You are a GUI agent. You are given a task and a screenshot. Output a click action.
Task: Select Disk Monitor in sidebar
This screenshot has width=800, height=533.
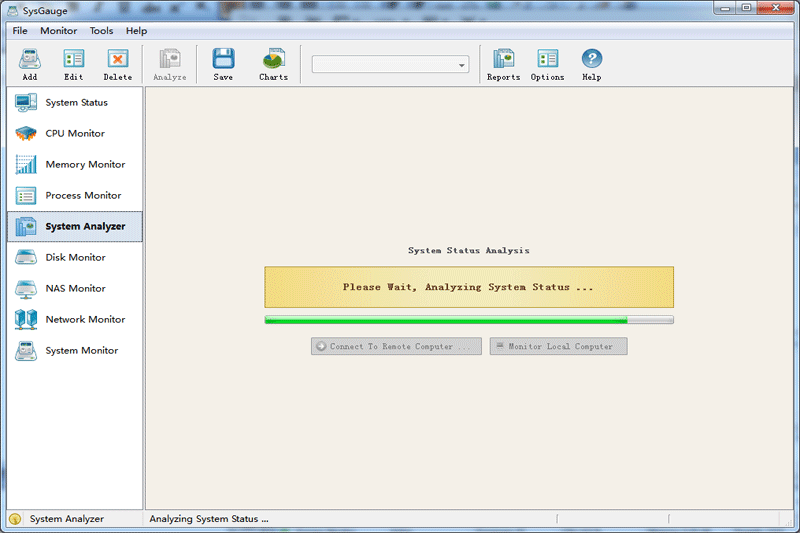tap(74, 258)
